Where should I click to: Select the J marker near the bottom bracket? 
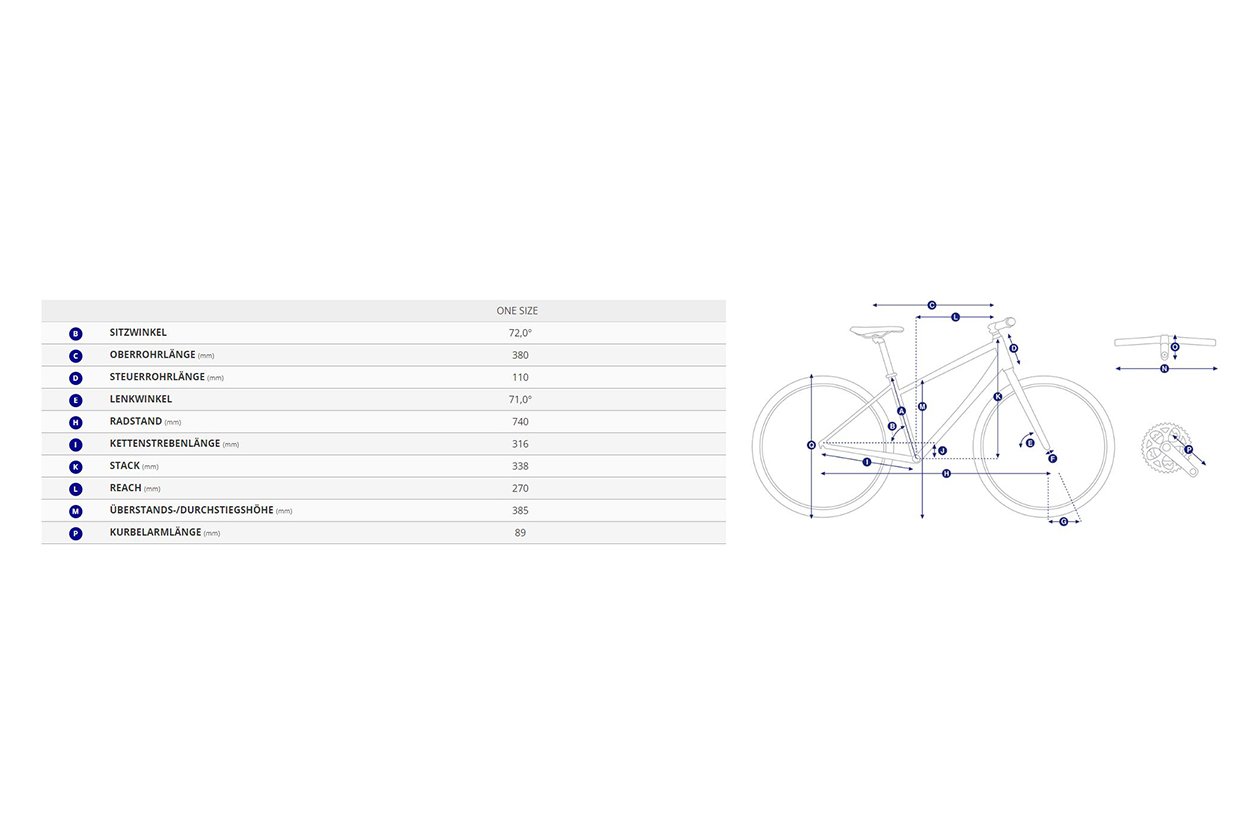click(942, 451)
